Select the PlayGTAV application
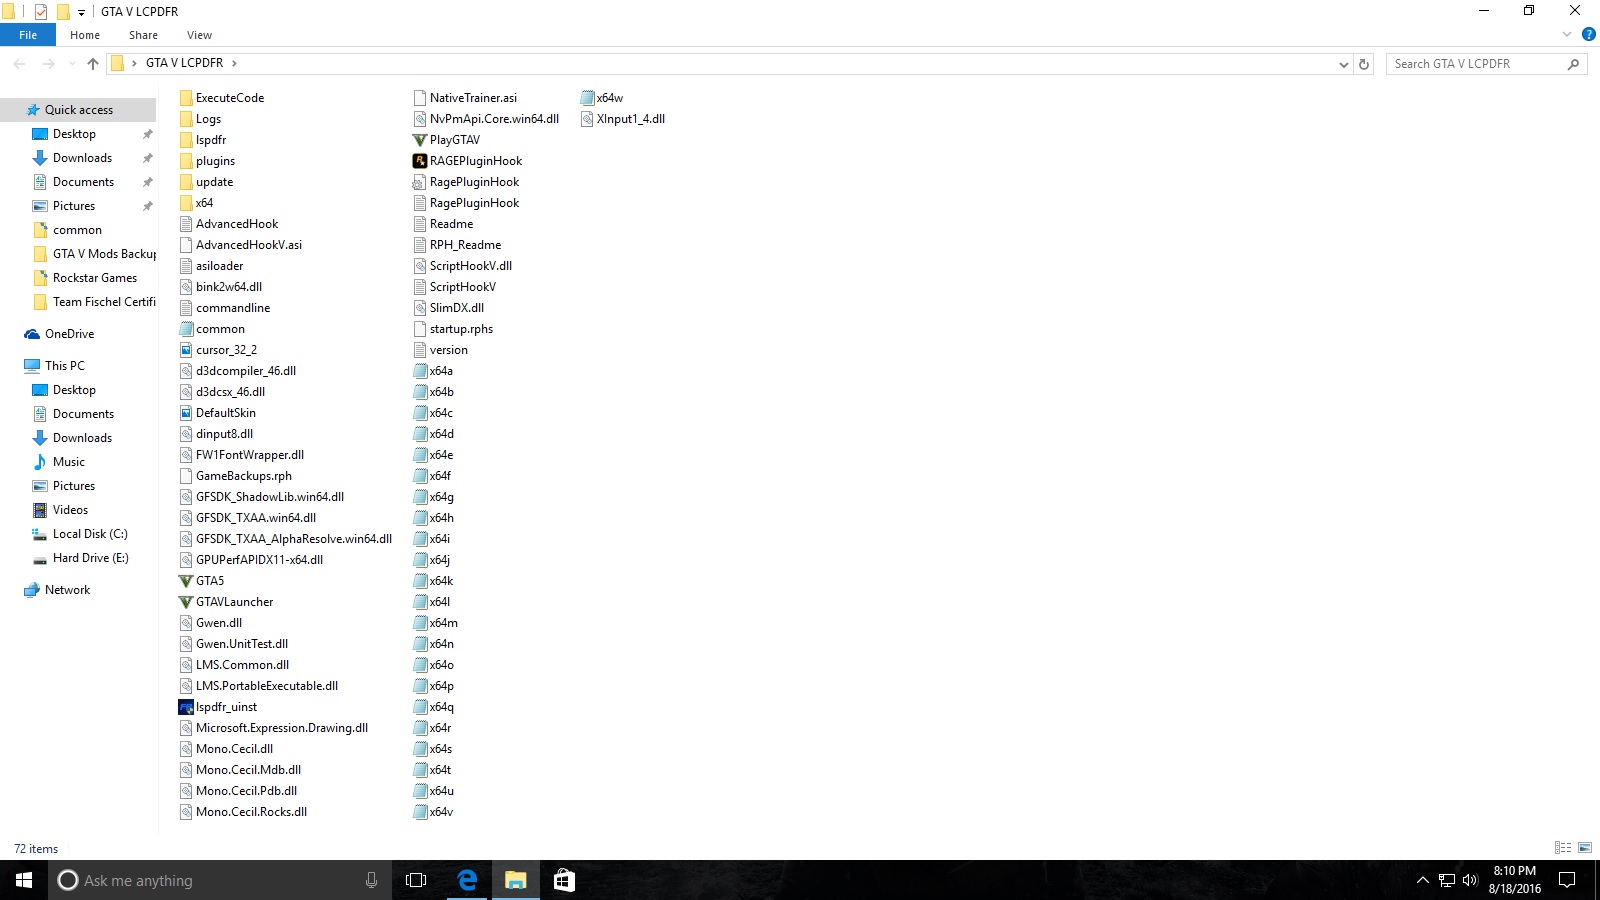This screenshot has width=1600, height=900. (x=447, y=140)
